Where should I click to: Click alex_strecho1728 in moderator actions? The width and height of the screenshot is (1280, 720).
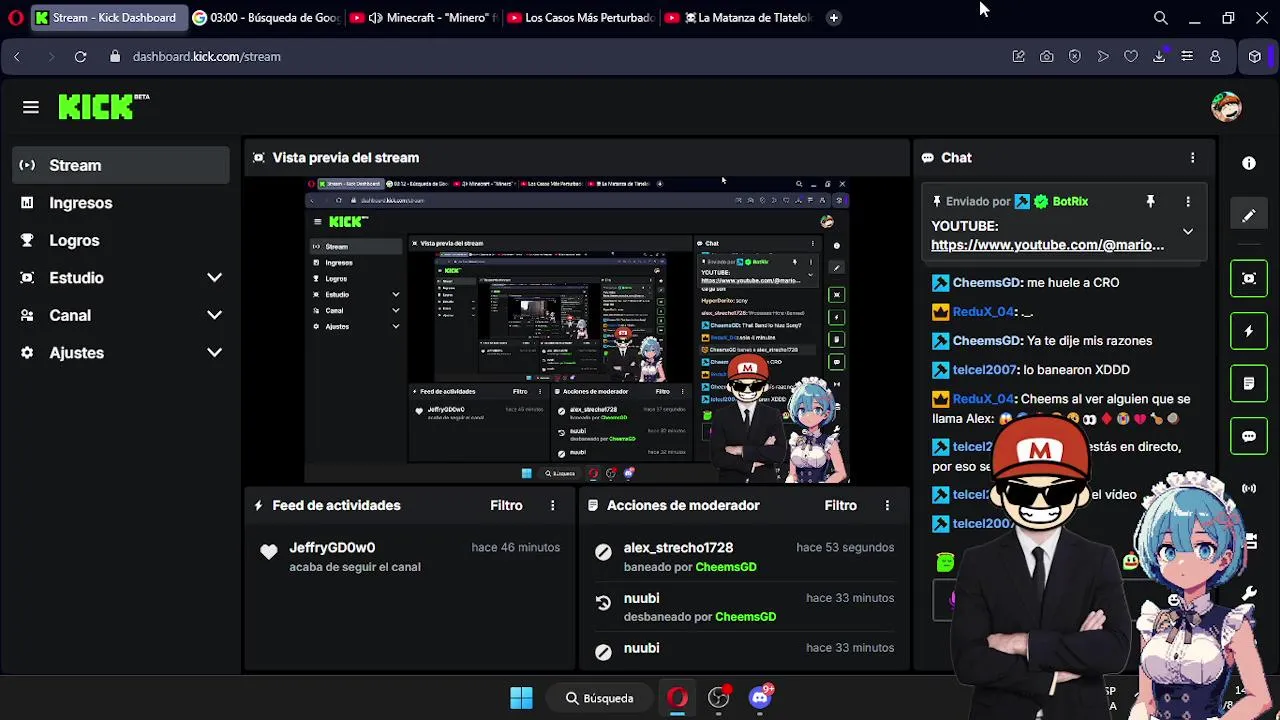pyautogui.click(x=678, y=548)
